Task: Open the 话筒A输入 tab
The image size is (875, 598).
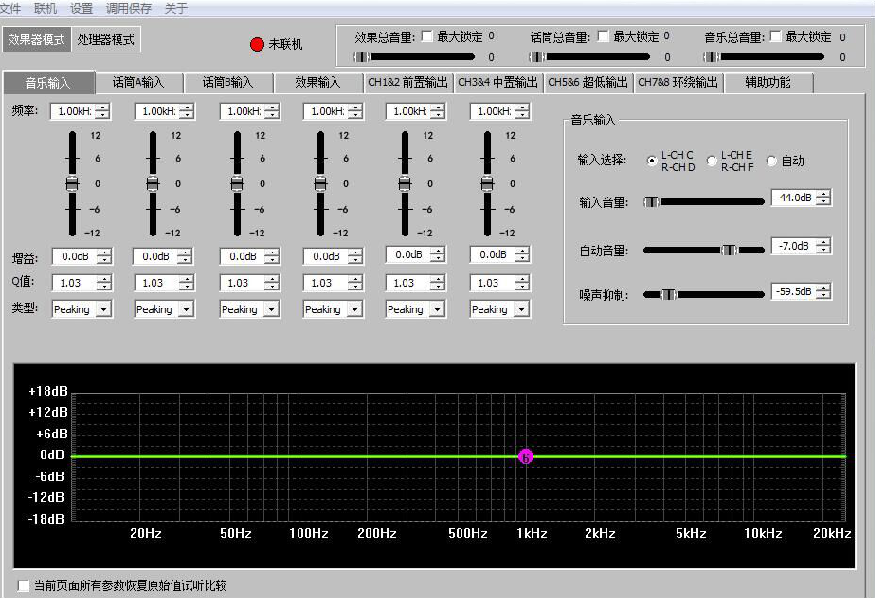Action: pos(139,82)
